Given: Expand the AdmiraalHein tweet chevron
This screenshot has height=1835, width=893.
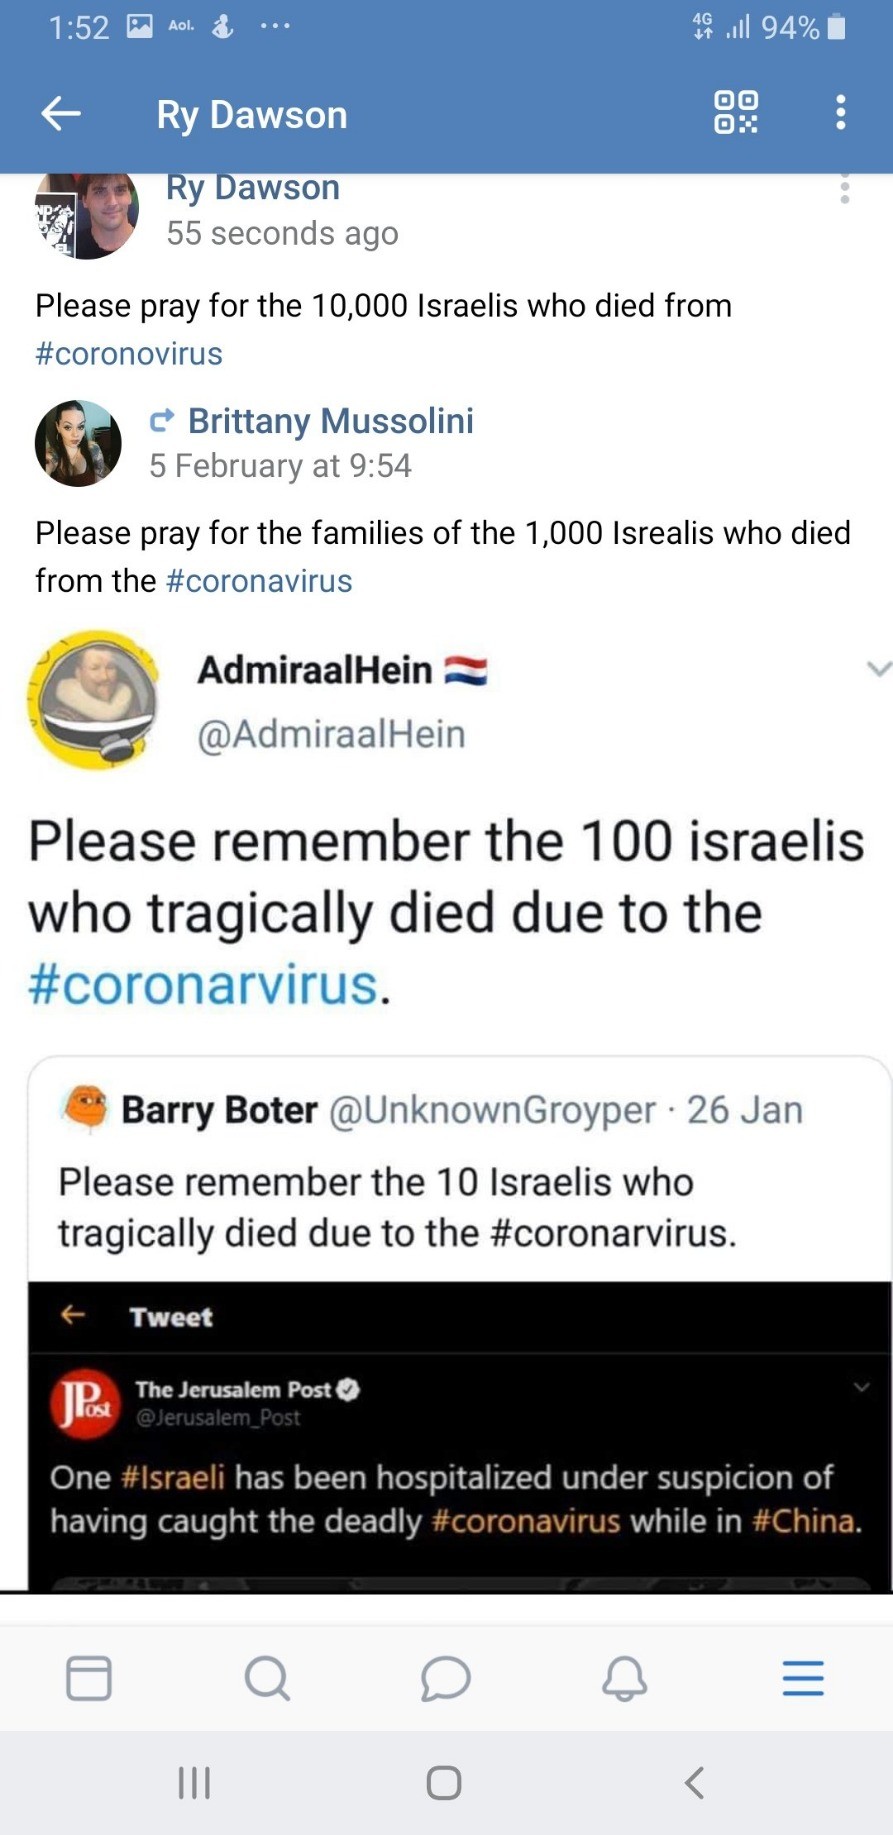Looking at the screenshot, I should coord(878,669).
